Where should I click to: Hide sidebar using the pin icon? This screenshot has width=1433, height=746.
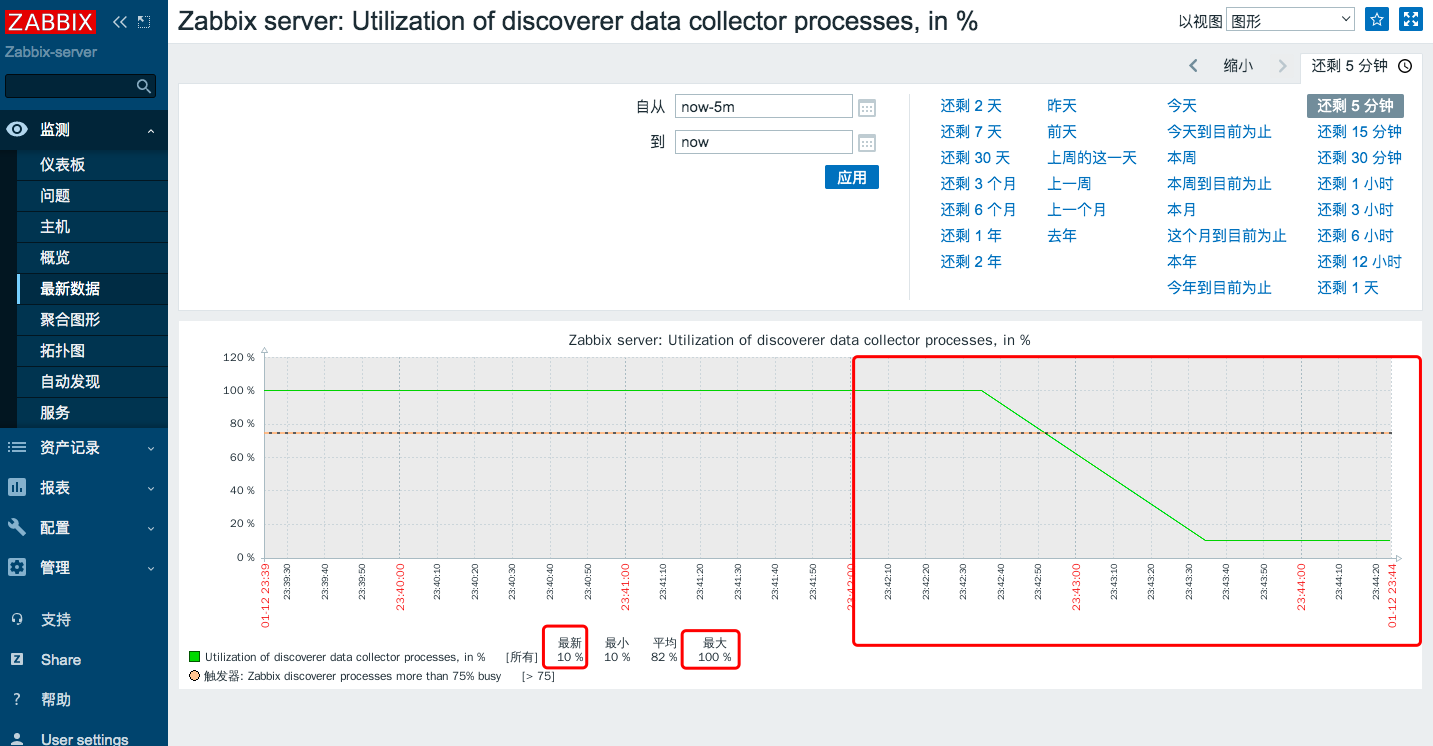[144, 21]
